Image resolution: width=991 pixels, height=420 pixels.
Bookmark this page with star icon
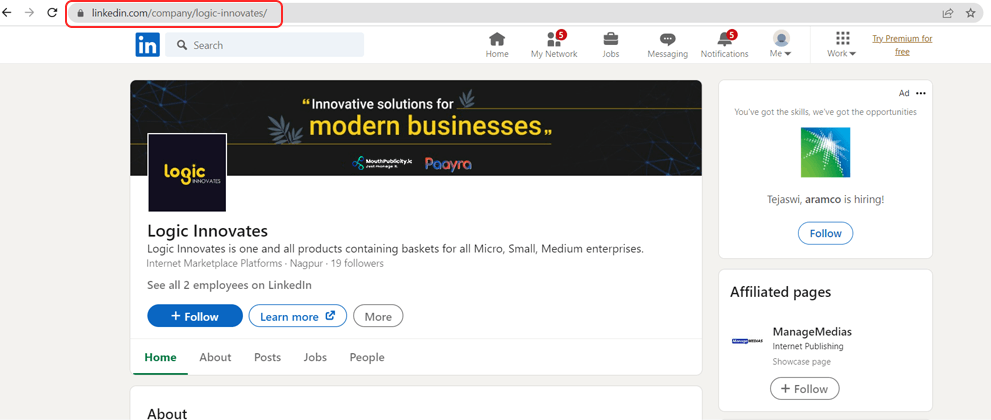970,13
